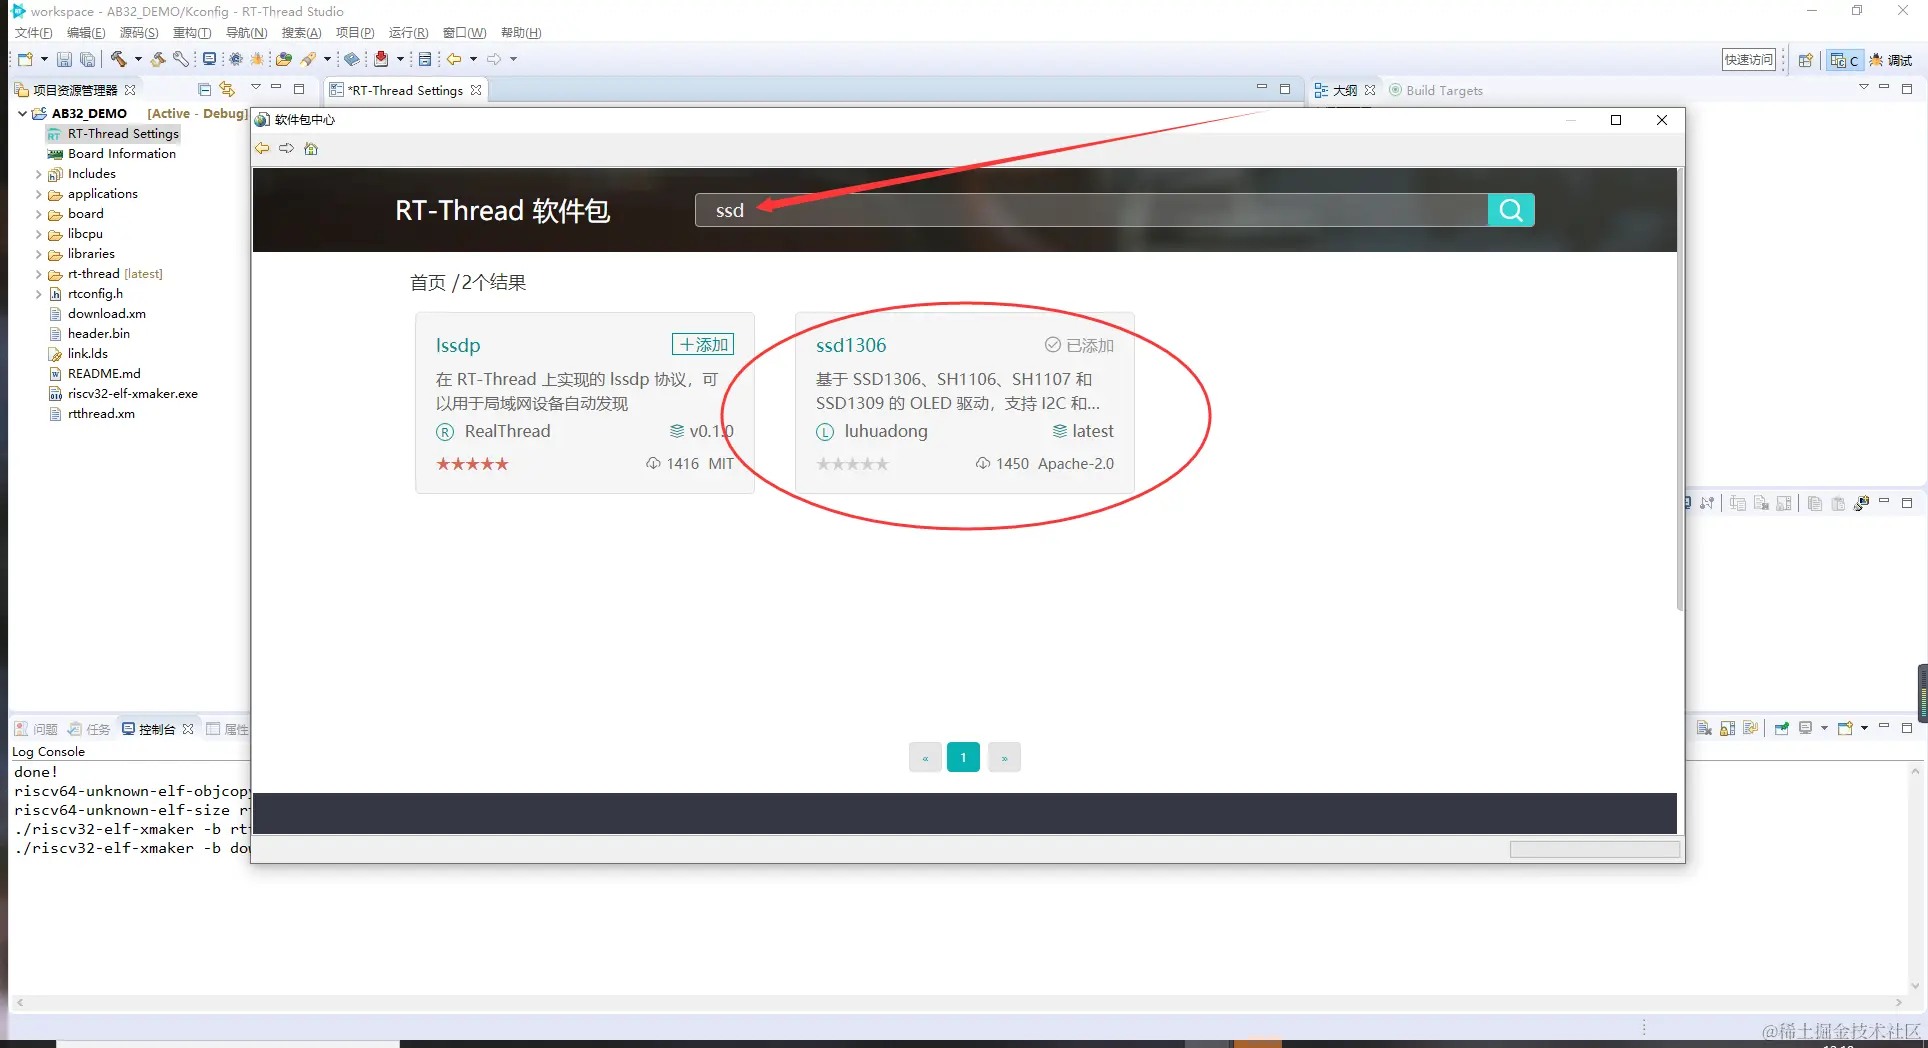
Task: Click the search magnifier button in package center
Action: [1511, 210]
